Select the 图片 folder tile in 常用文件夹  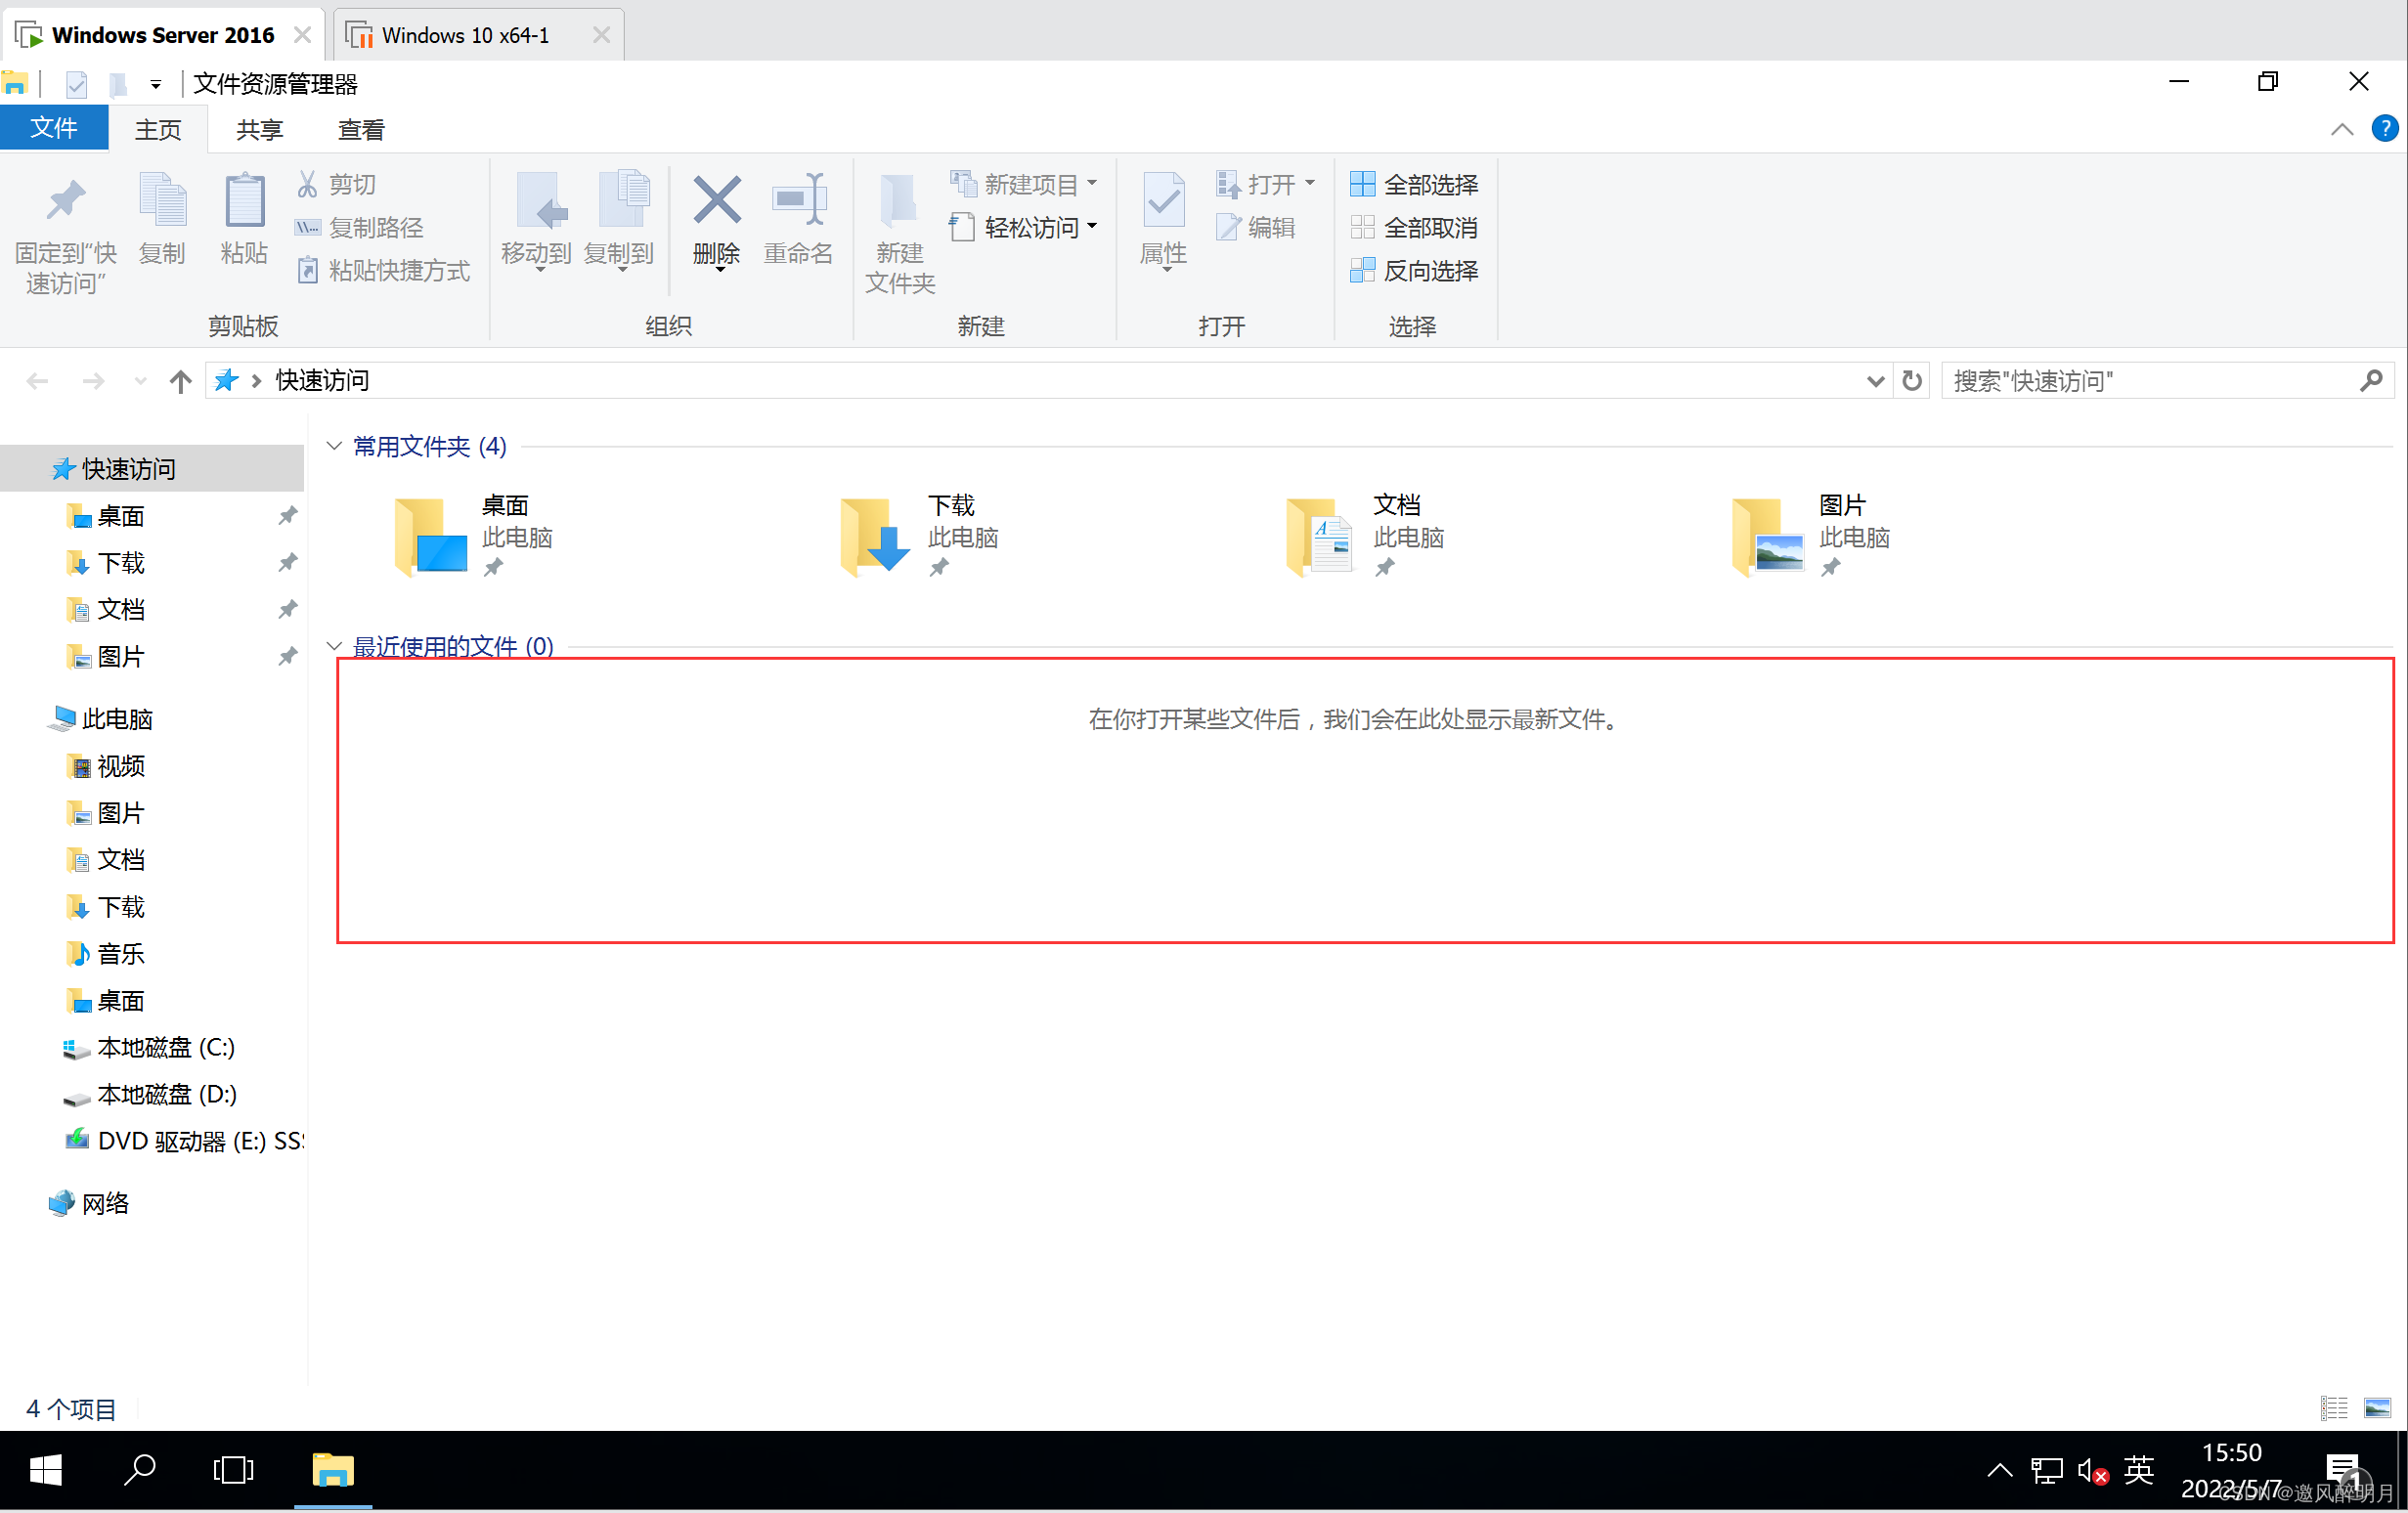(x=1813, y=537)
